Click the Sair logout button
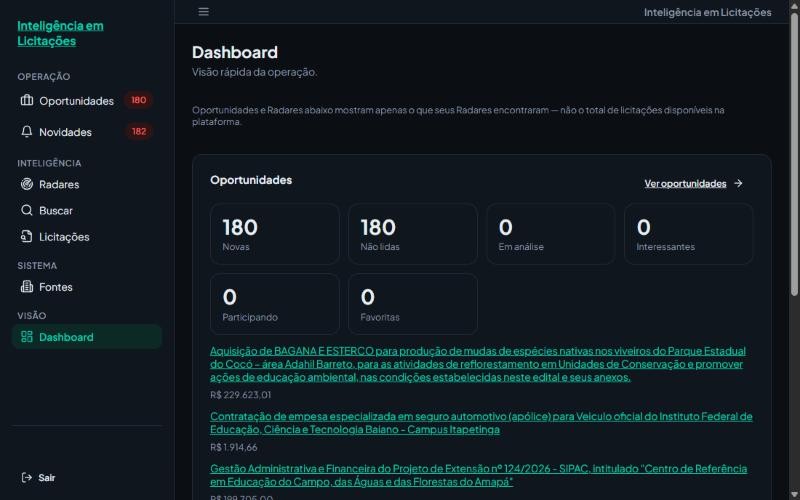 (x=38, y=478)
